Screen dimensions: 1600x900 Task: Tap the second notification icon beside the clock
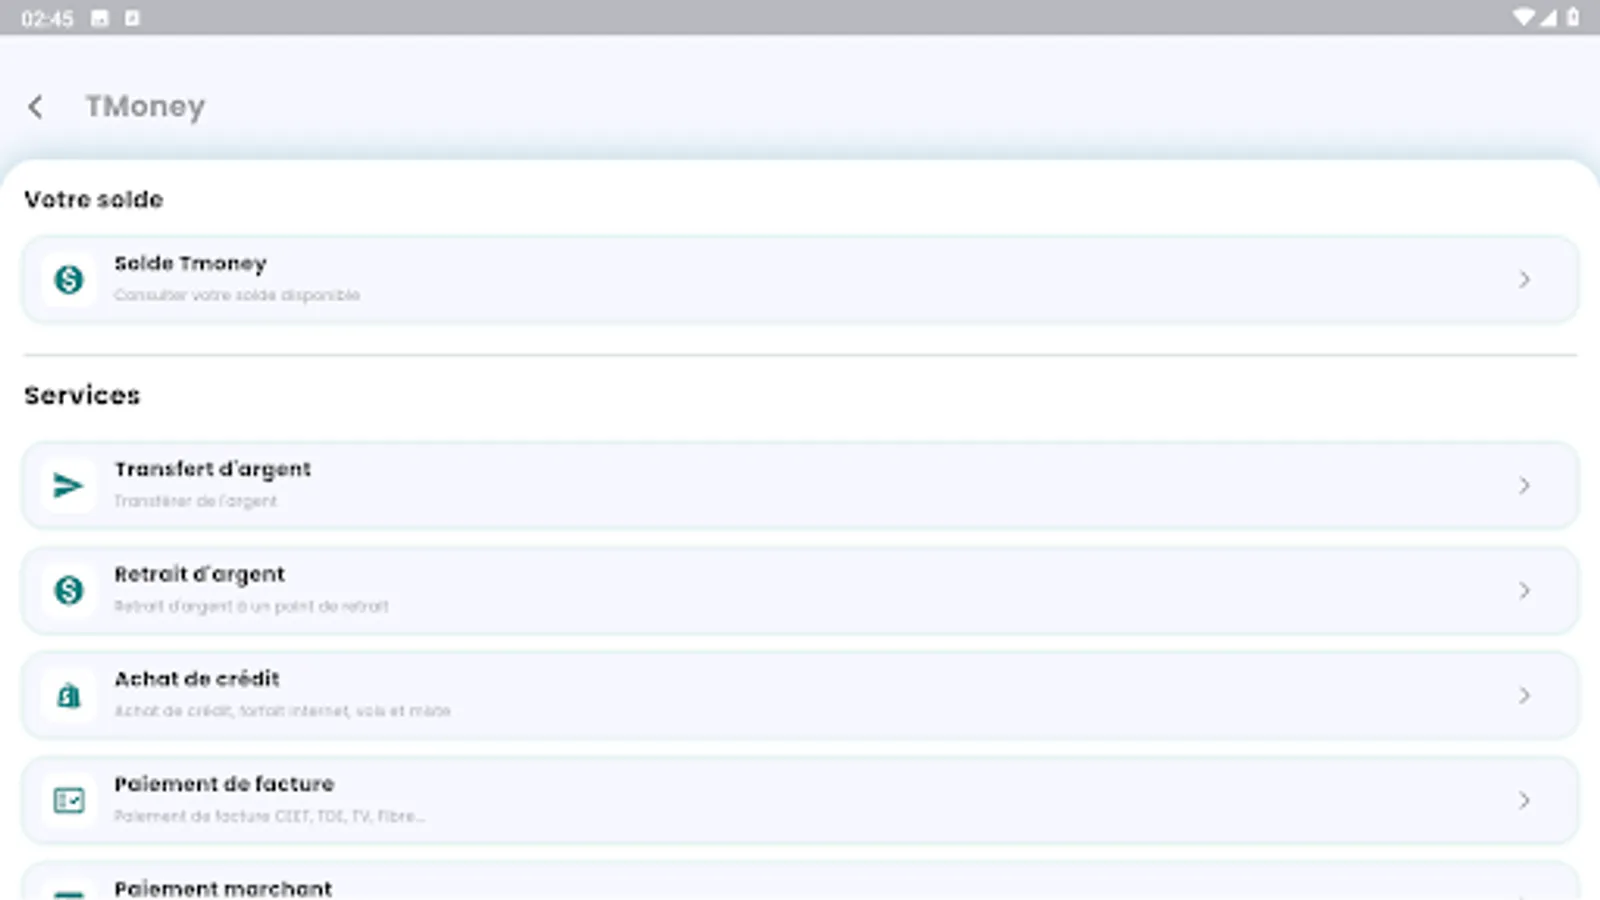132,18
